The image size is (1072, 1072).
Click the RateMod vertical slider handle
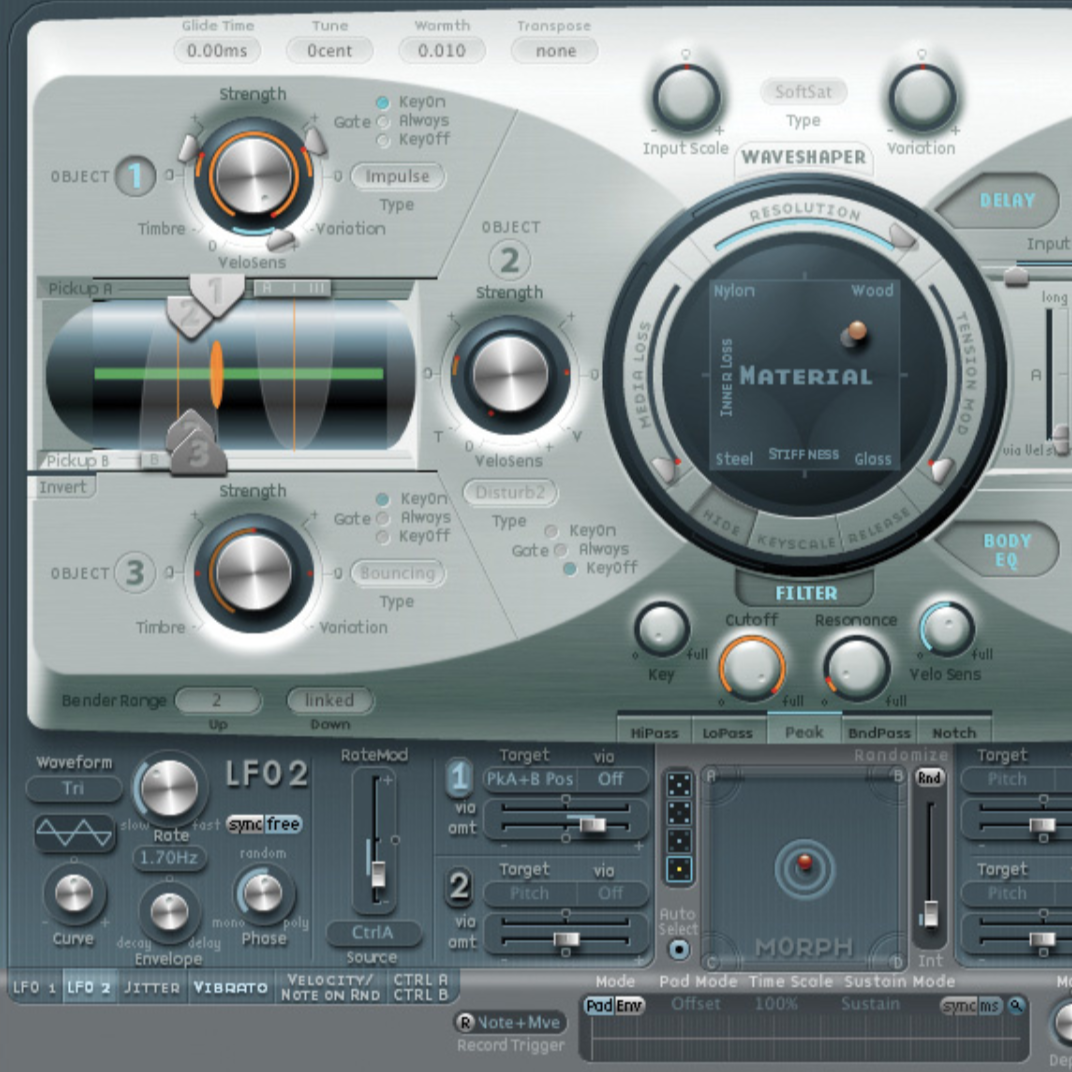378,874
